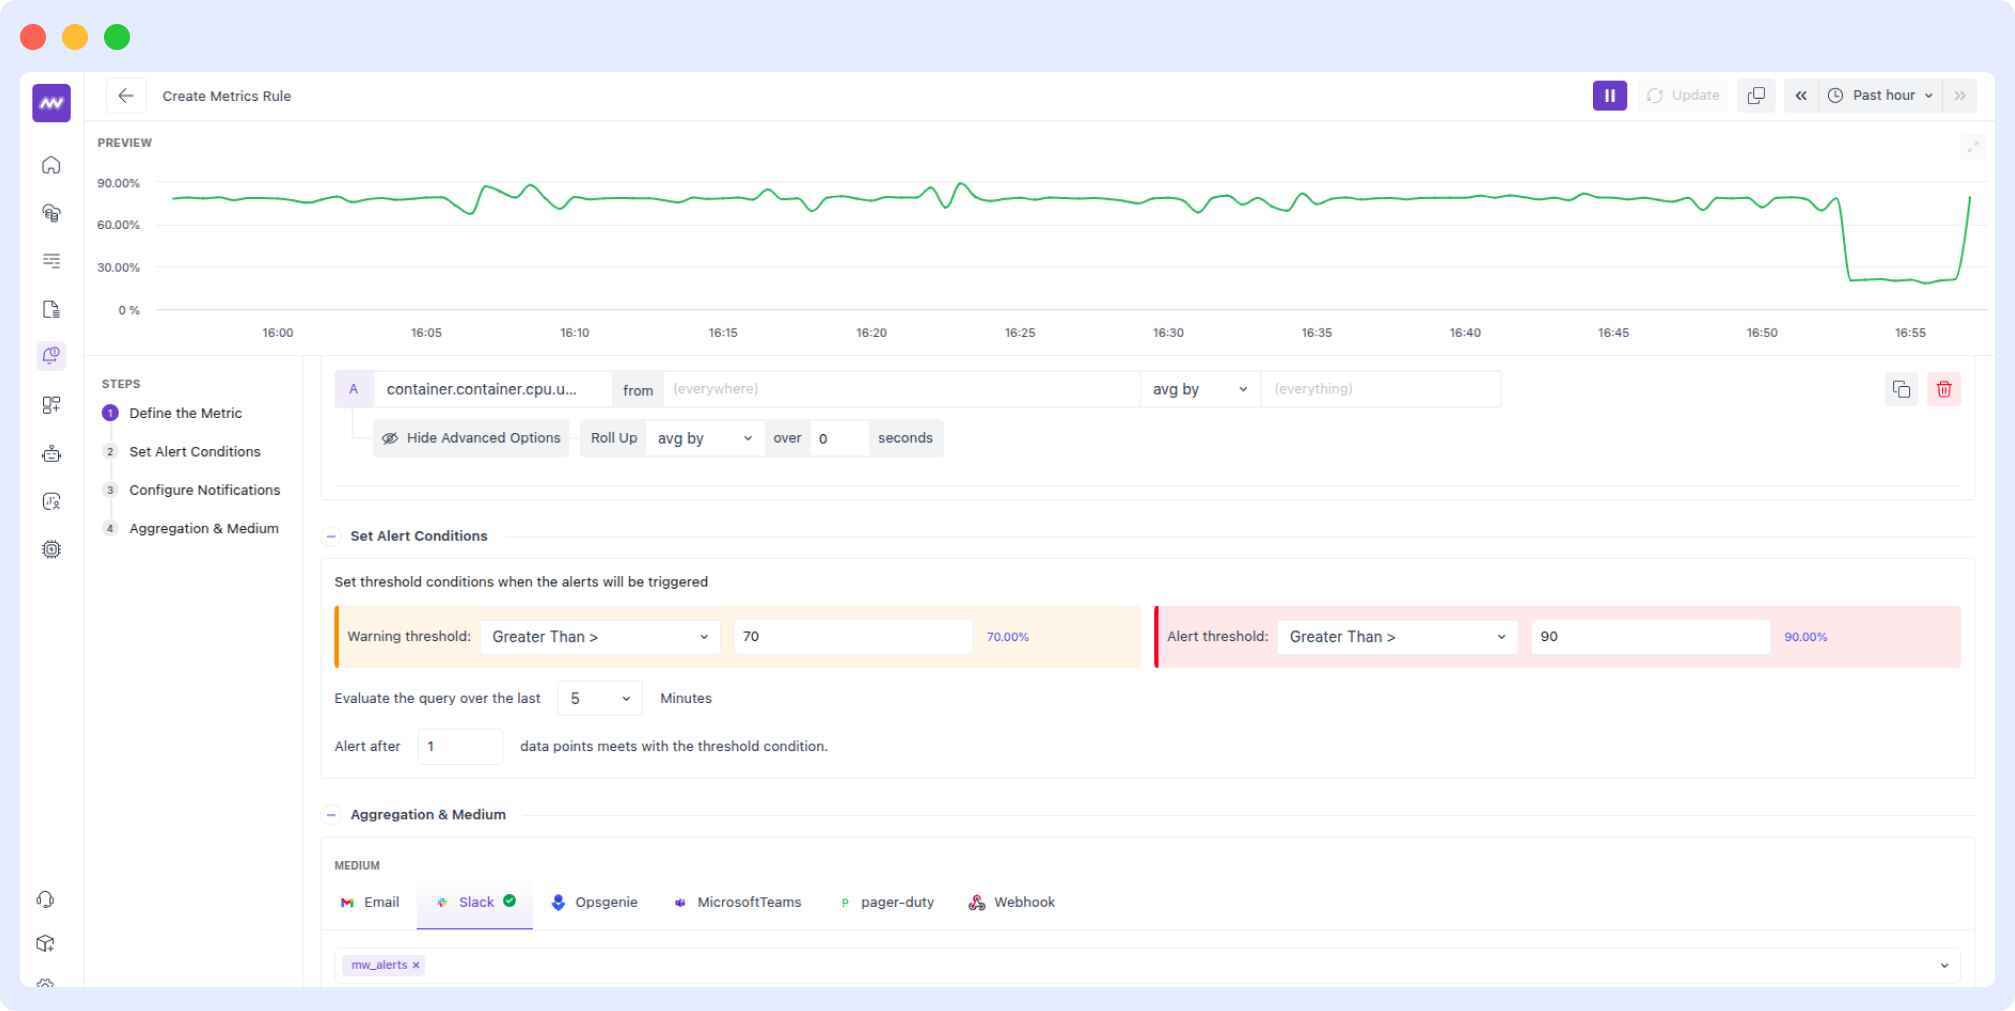2015x1011 pixels.
Task: Pause live preview with the purple button
Action: pyautogui.click(x=1609, y=95)
